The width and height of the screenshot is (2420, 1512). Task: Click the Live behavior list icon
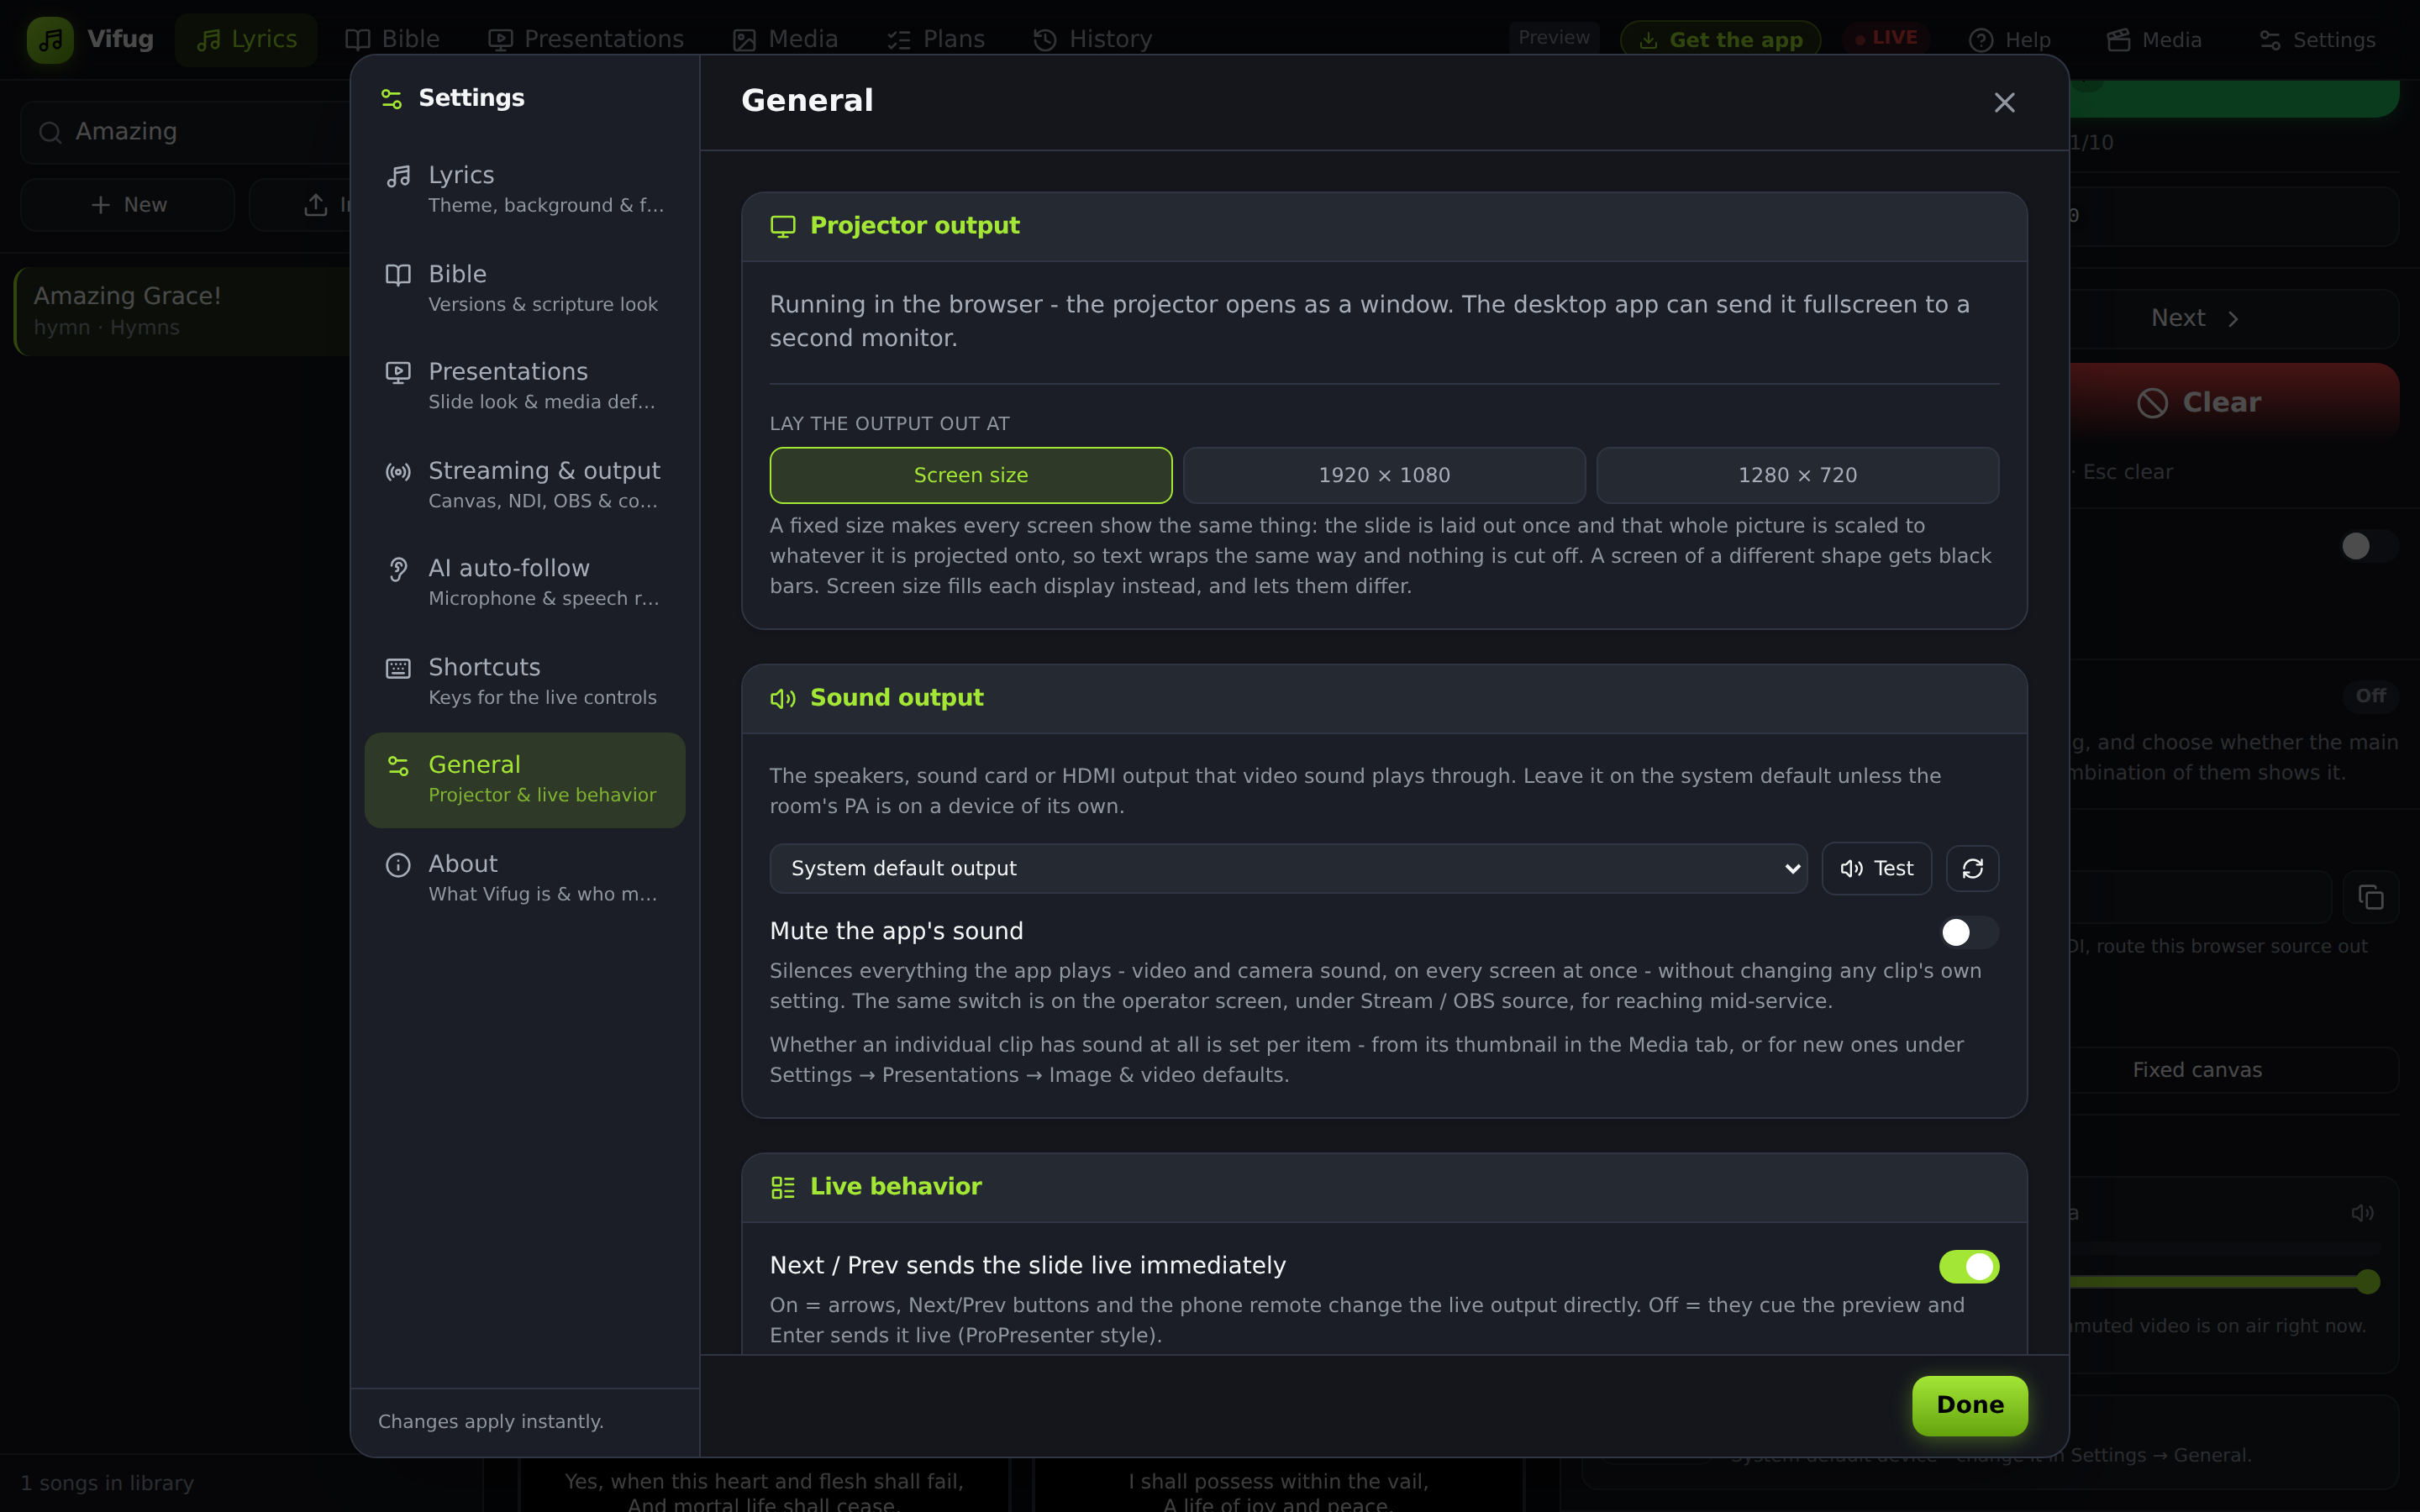pos(783,1187)
